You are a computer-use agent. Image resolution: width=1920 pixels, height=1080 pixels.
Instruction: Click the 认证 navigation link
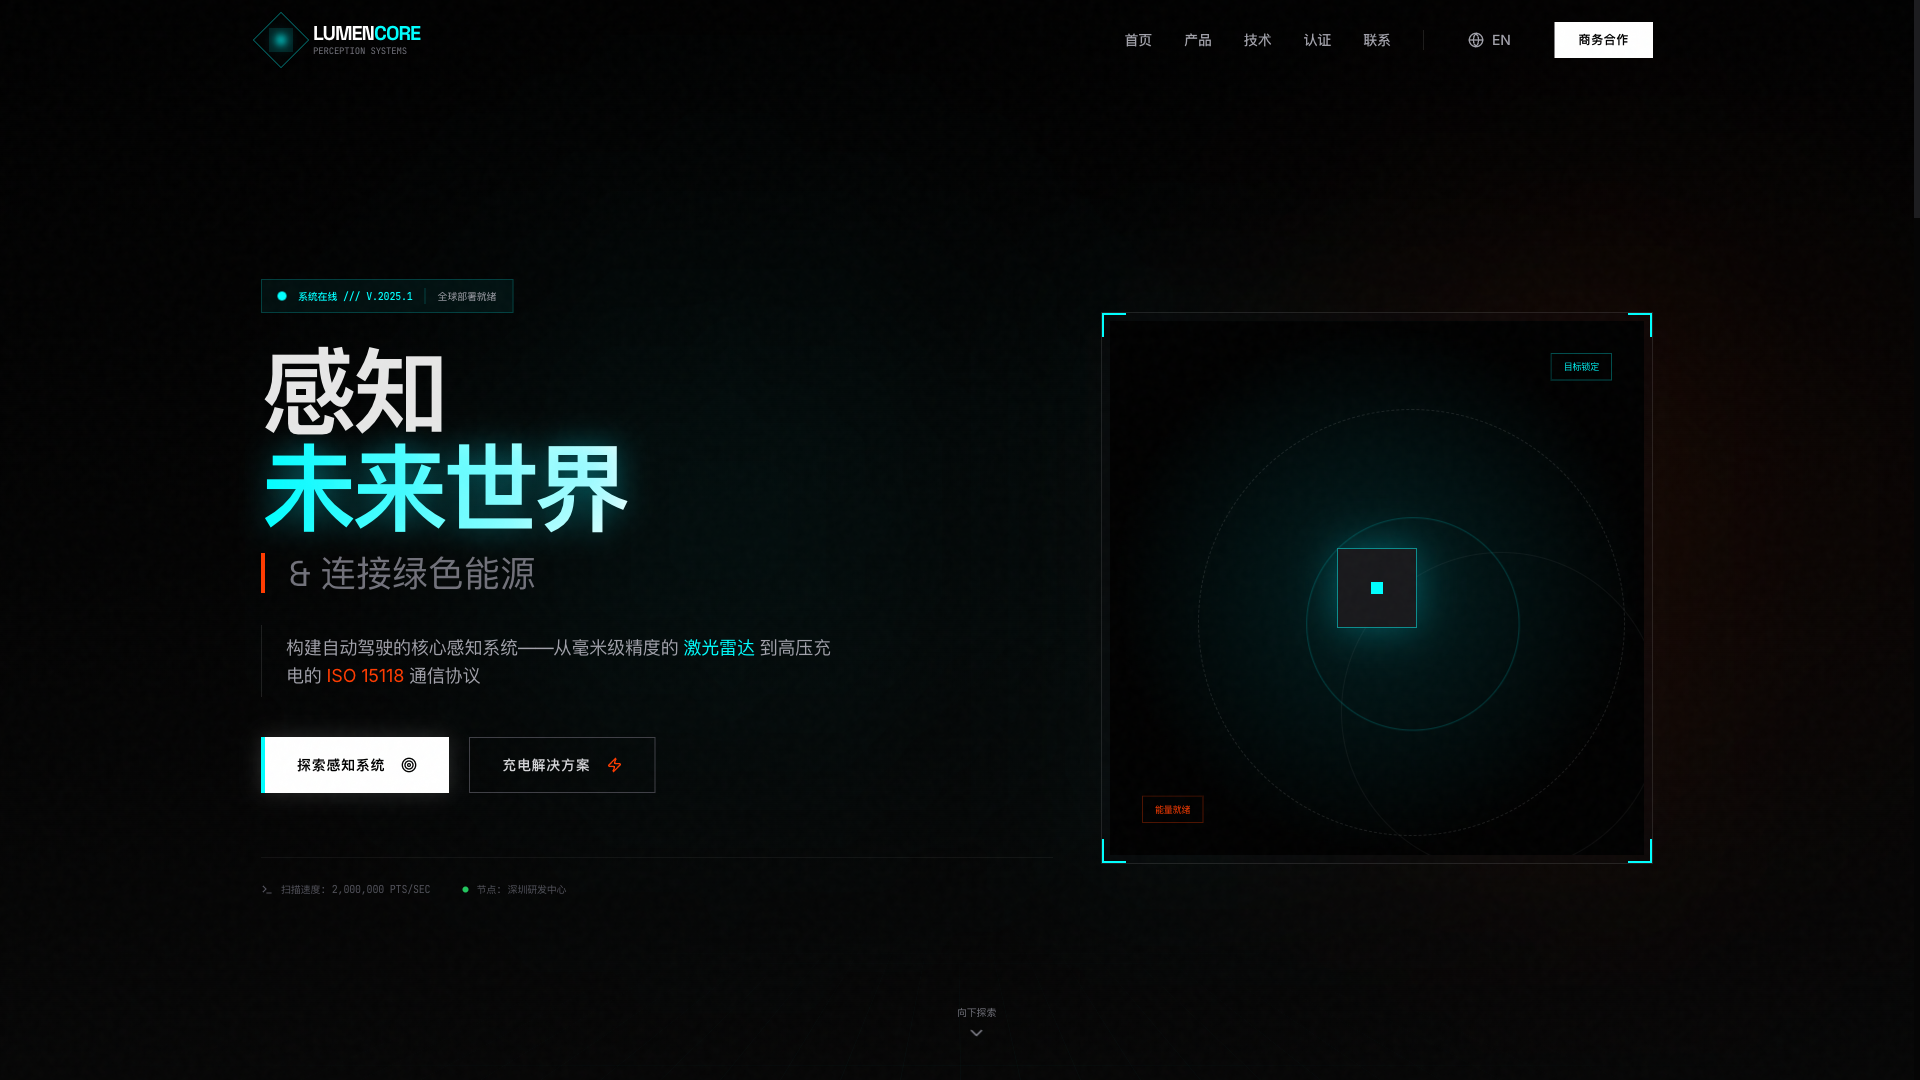(x=1317, y=40)
